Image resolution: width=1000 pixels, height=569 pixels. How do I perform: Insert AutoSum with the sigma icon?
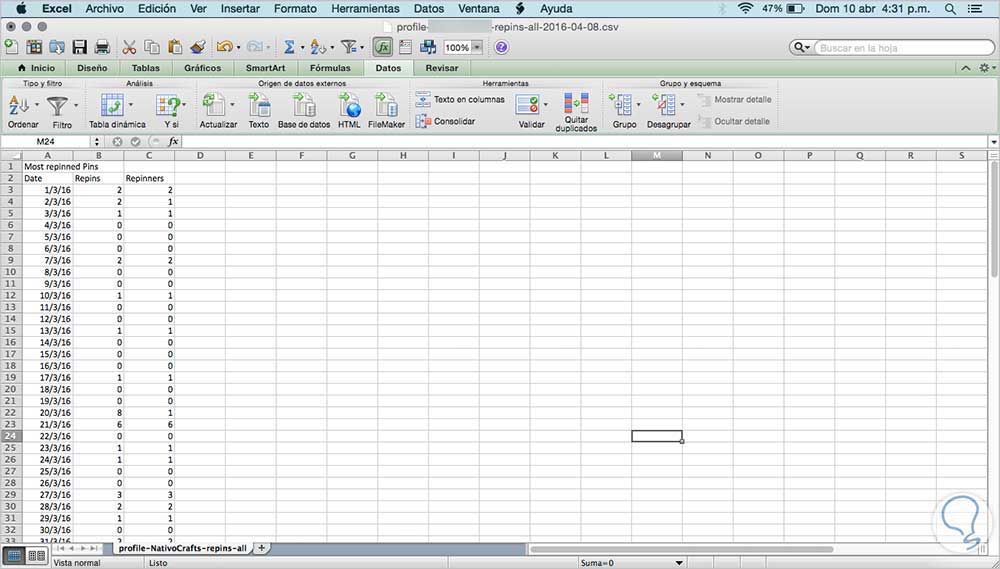tap(289, 47)
